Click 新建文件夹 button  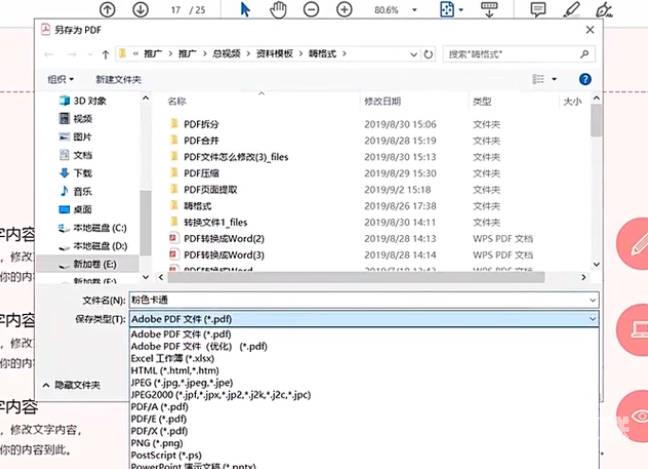(x=118, y=79)
